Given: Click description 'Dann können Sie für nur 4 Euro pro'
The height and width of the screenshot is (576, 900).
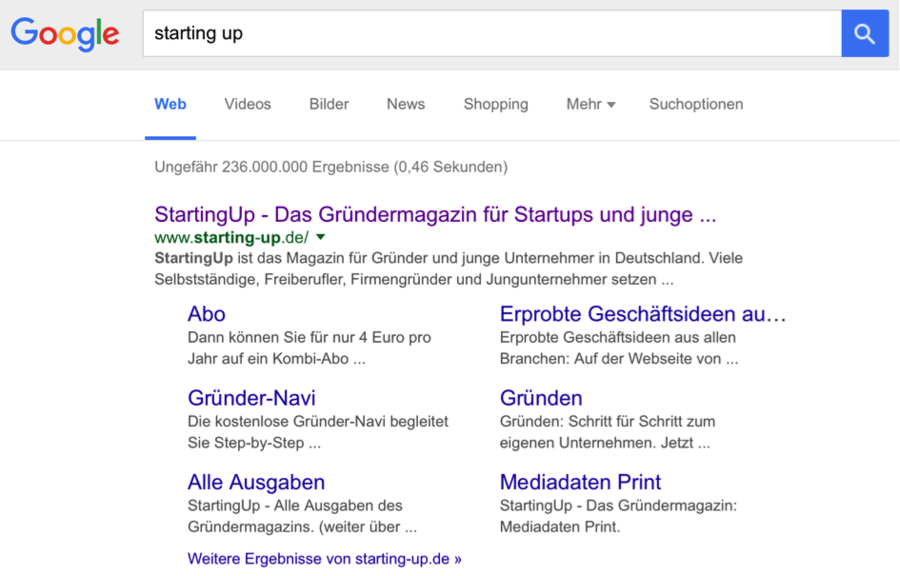Looking at the screenshot, I should point(309,337).
